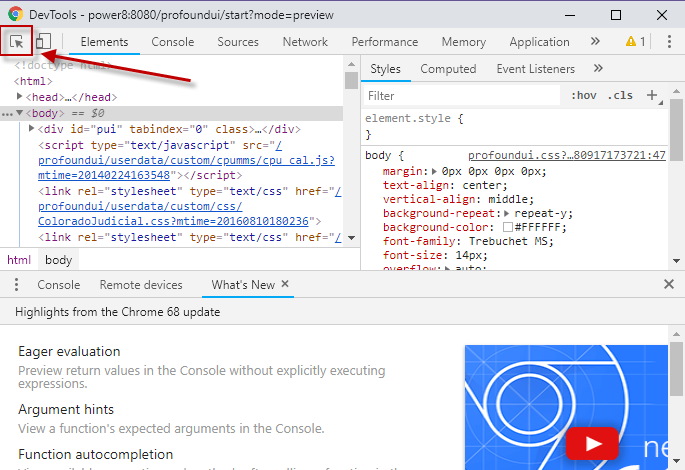Switch to the Performance tab
Viewport: 685px width, 470px height.
[x=384, y=42]
